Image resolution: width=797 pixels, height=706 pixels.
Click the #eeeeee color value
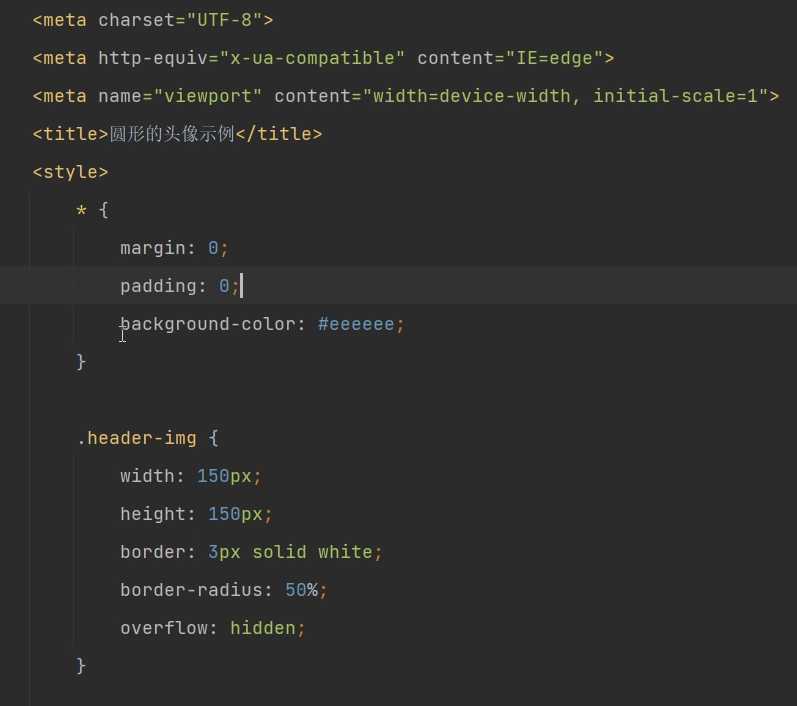click(356, 324)
